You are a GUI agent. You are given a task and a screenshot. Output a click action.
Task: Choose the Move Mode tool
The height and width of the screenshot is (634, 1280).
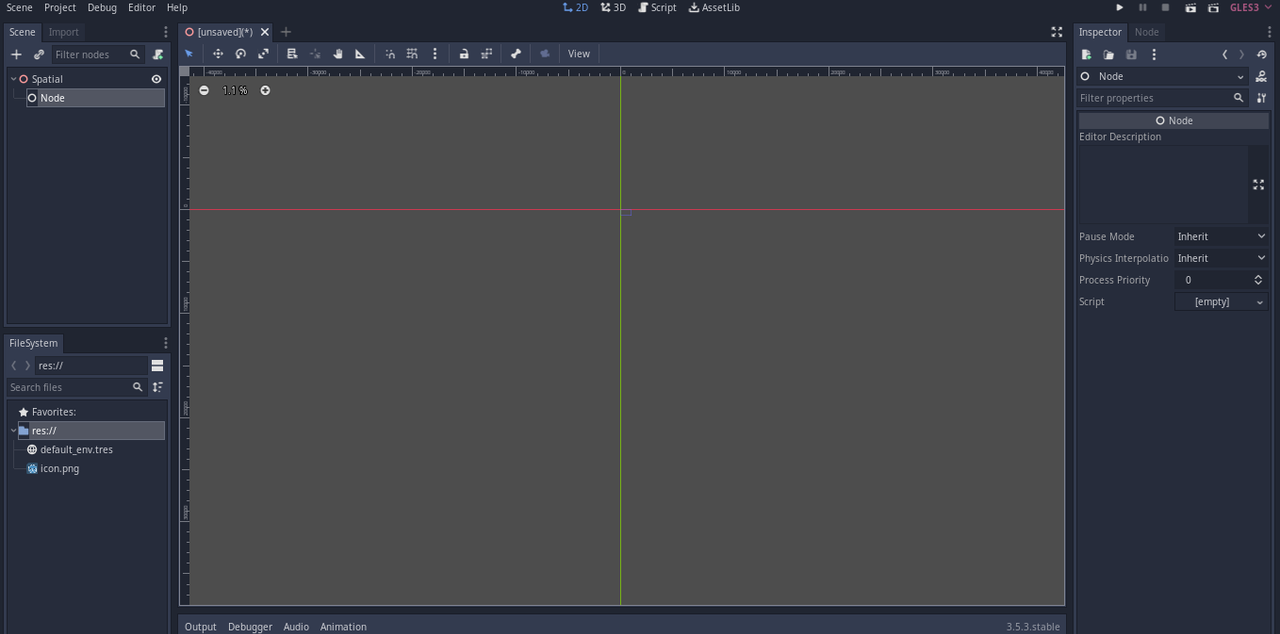[x=218, y=54]
